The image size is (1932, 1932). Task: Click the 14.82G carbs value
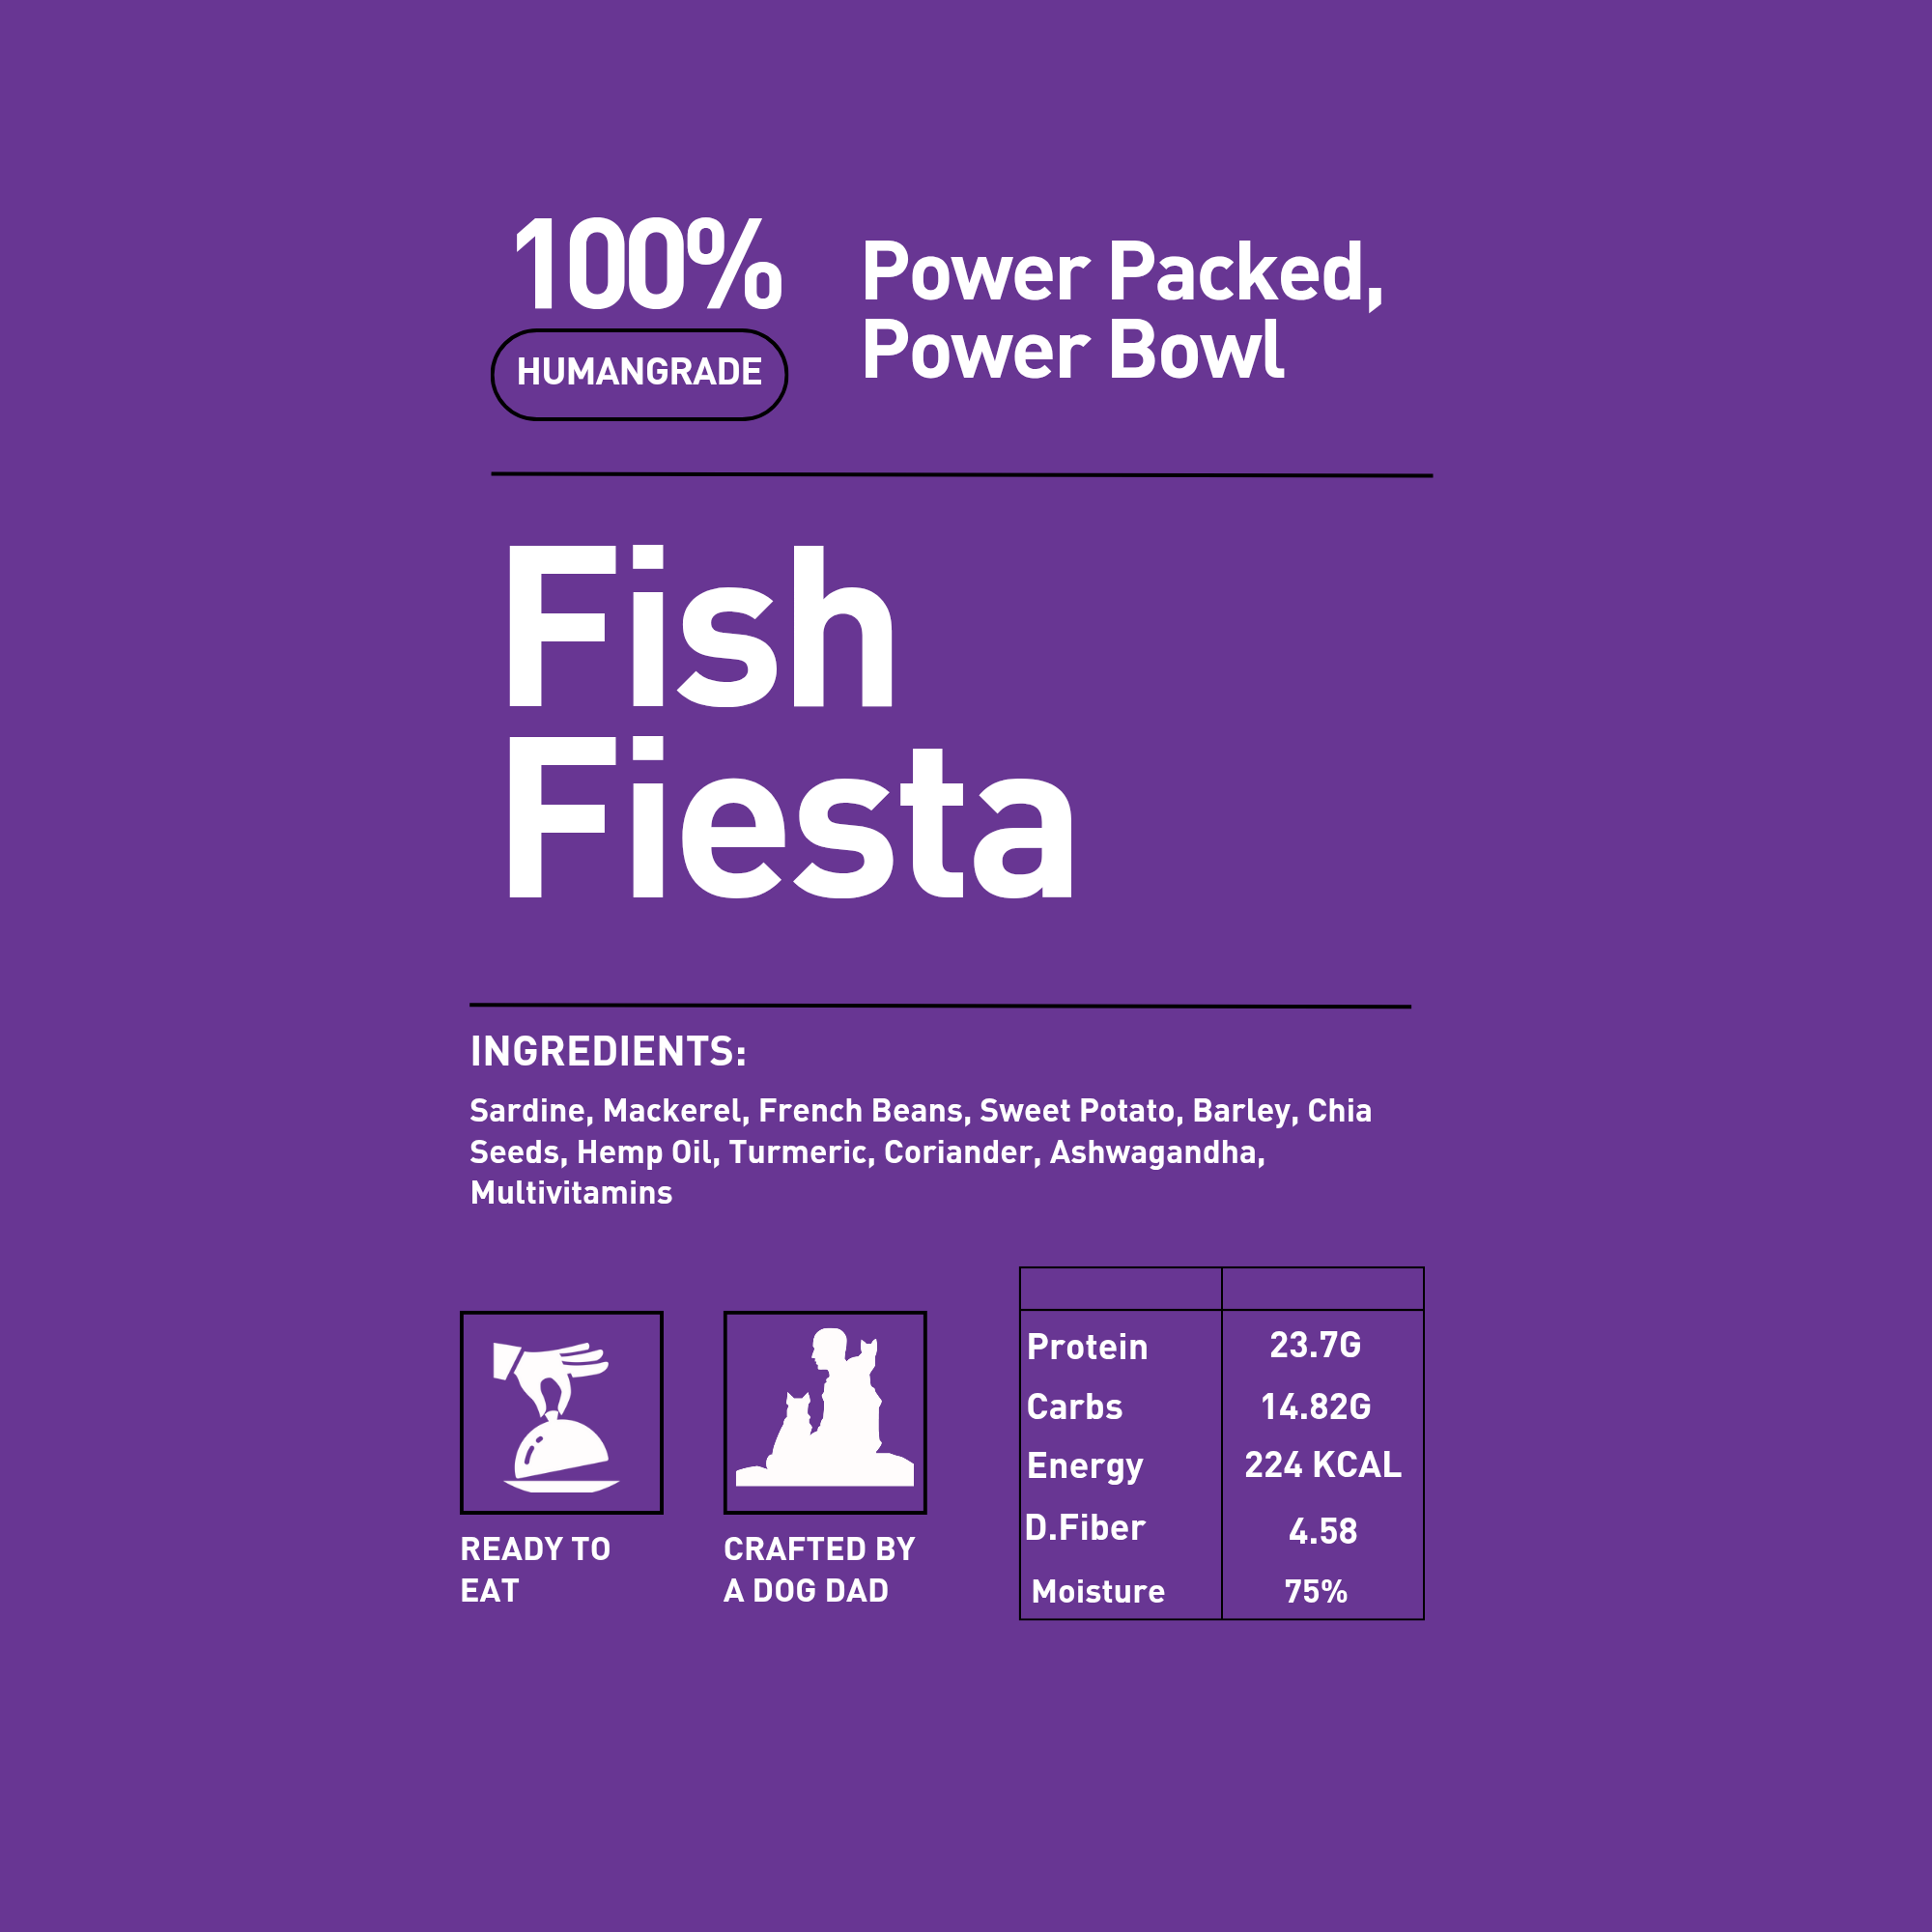1315,1407
